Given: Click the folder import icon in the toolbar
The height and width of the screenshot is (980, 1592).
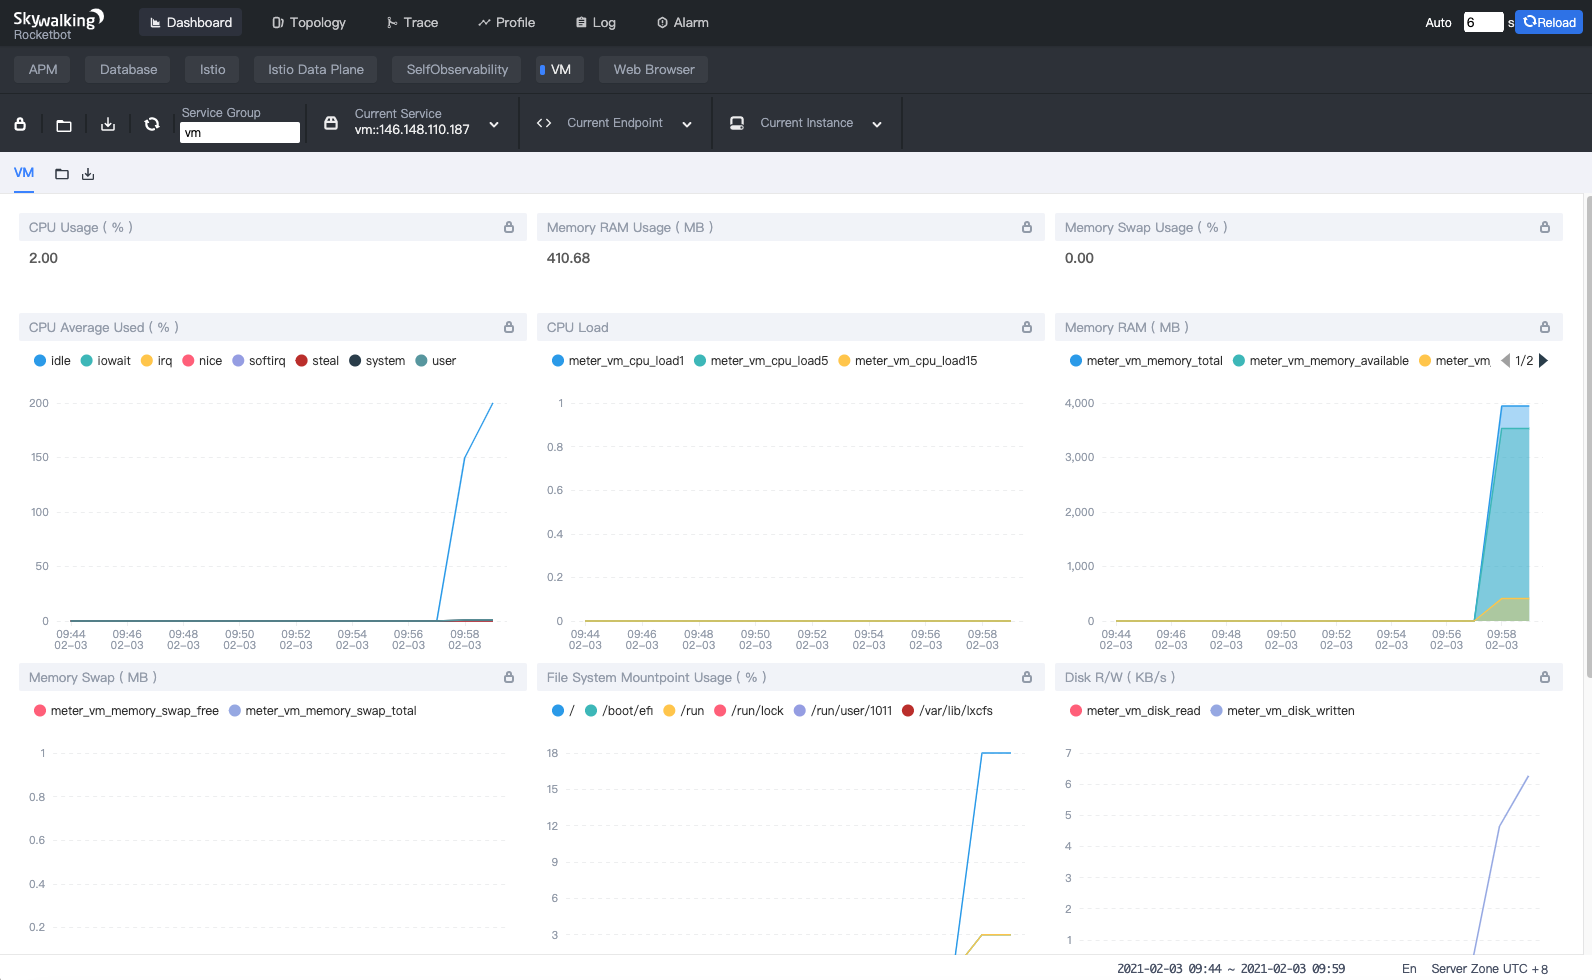Looking at the screenshot, I should pos(64,124).
